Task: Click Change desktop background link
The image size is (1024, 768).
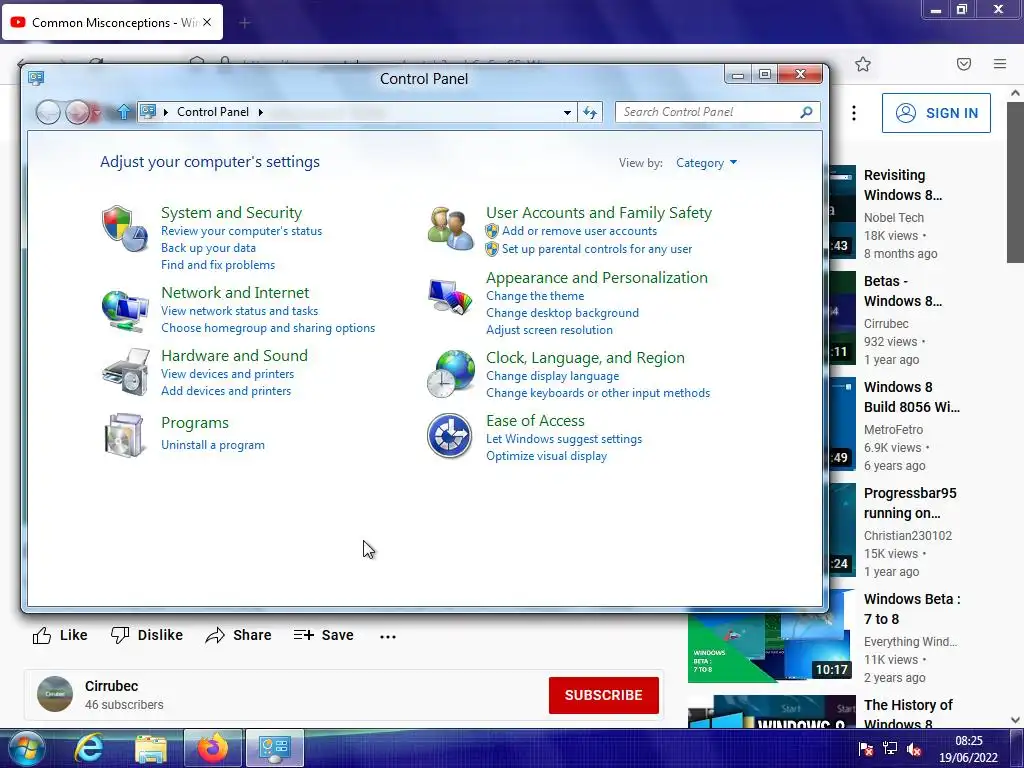Action: tap(562, 313)
